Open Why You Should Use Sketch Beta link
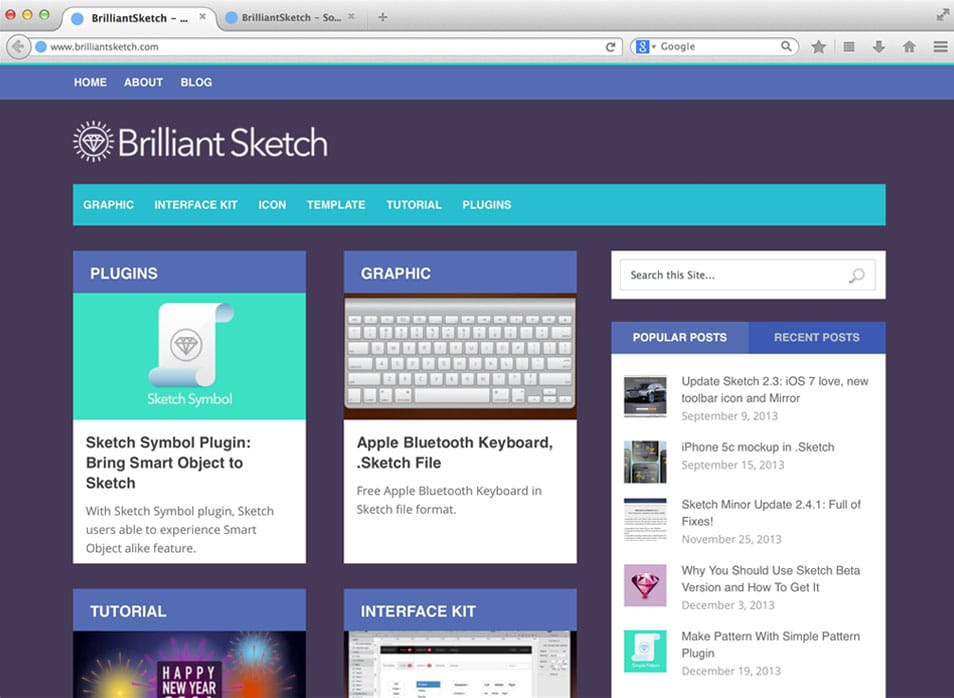This screenshot has height=698, width=954. pos(770,579)
